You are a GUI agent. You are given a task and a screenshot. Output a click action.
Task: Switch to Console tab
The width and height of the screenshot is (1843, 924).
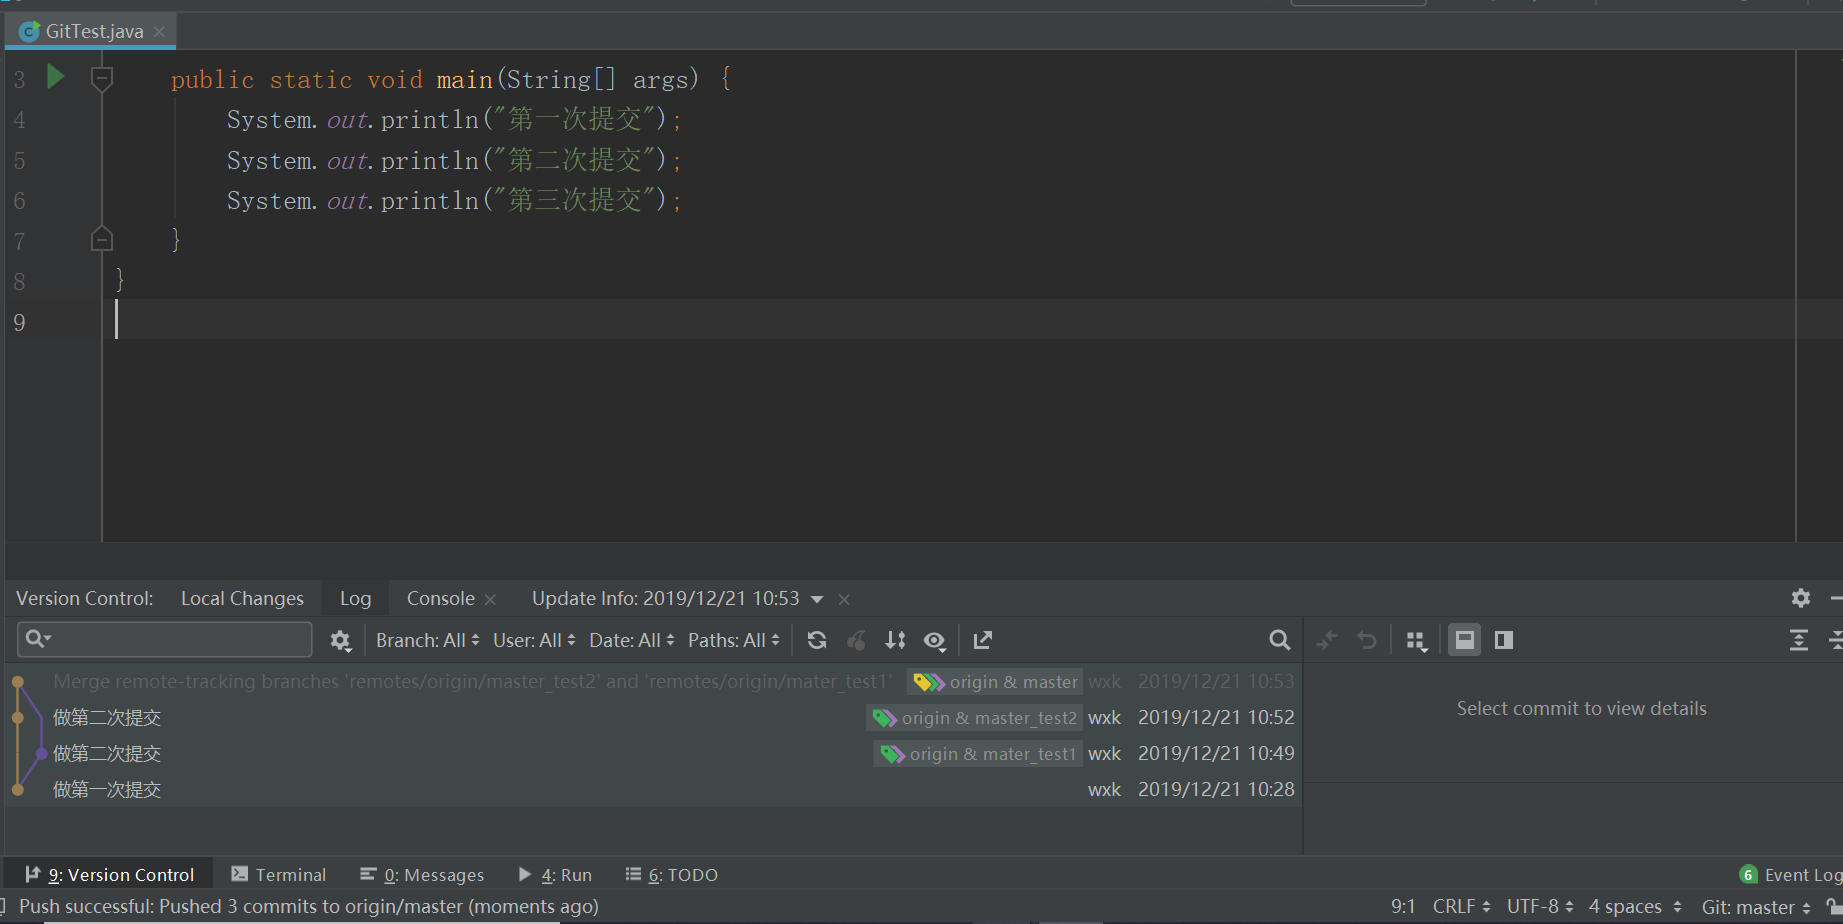pos(440,598)
